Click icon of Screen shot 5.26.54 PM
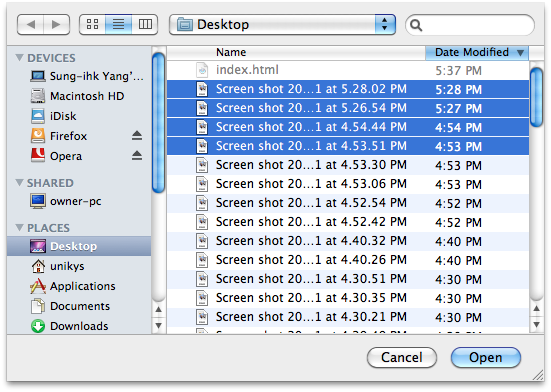 click(x=202, y=108)
